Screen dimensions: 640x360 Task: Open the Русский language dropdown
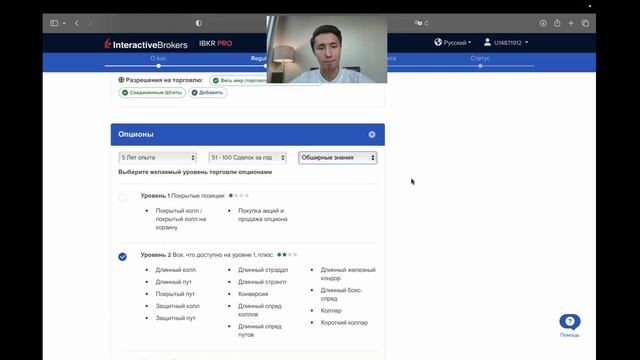[457, 42]
